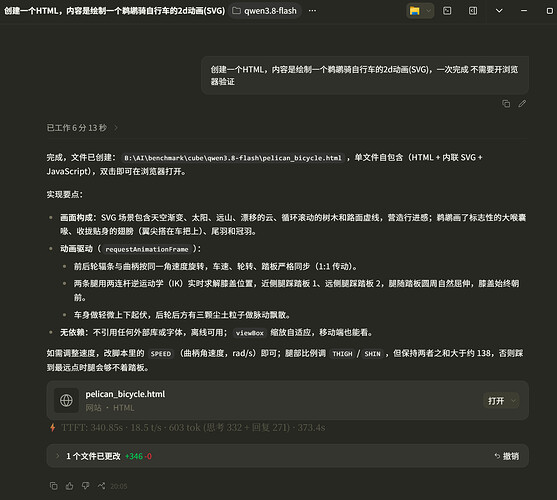
Task: Click the lightning bolt stats icon
Action: tap(53, 428)
